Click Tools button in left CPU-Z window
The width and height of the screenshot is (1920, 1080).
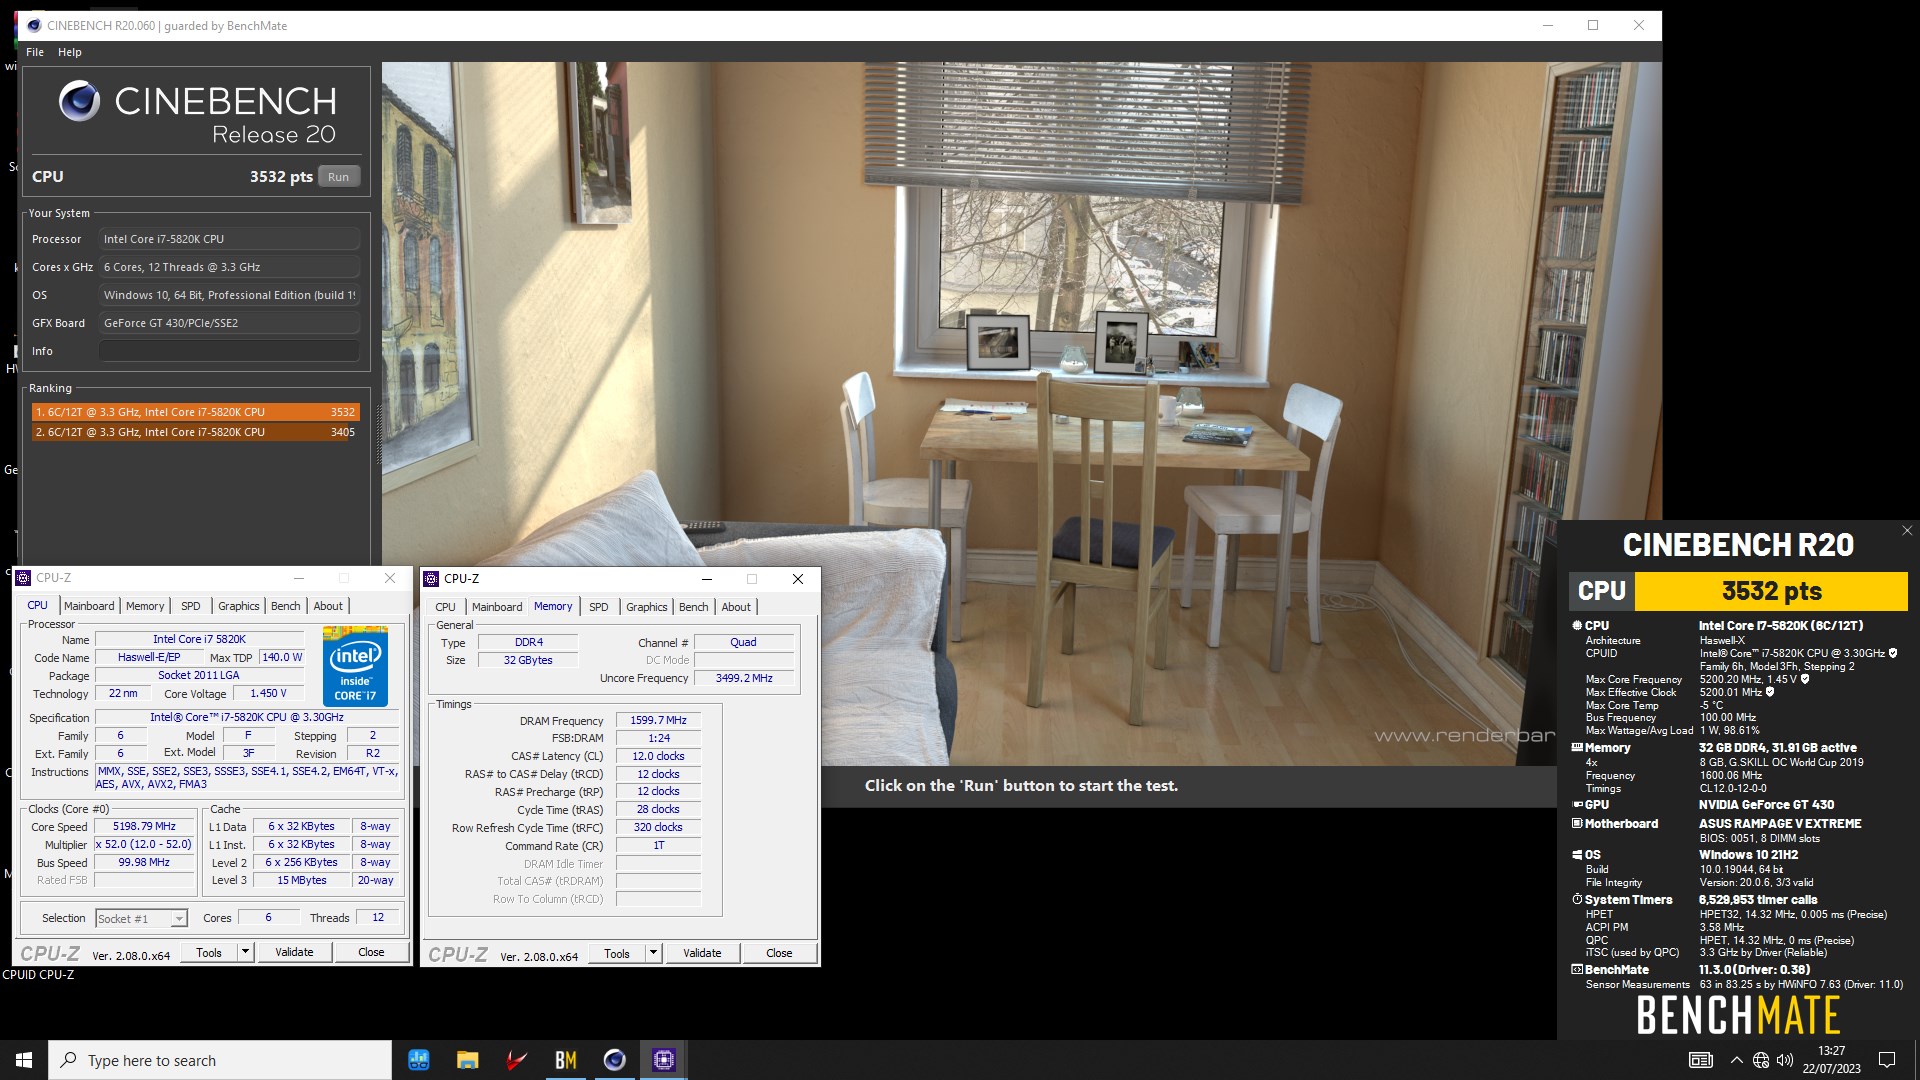tap(209, 952)
